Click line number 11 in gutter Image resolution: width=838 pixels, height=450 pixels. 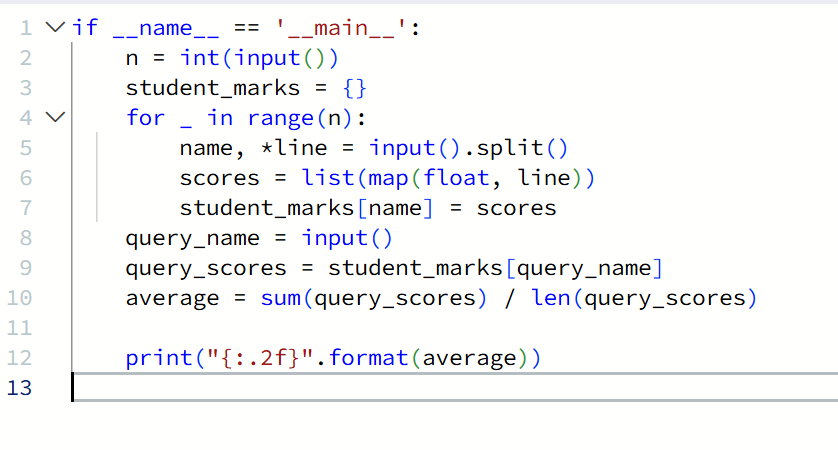[x=19, y=328]
